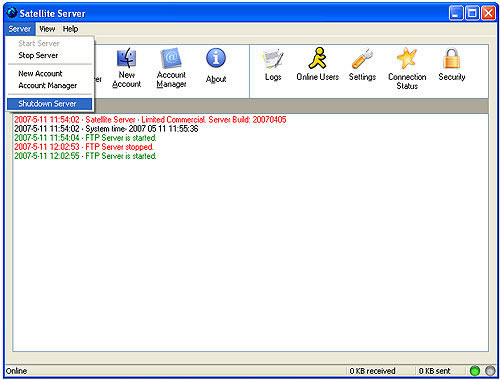The image size is (500, 380).
Task: Click the Satellite Server title bar icon
Action: tap(12, 13)
